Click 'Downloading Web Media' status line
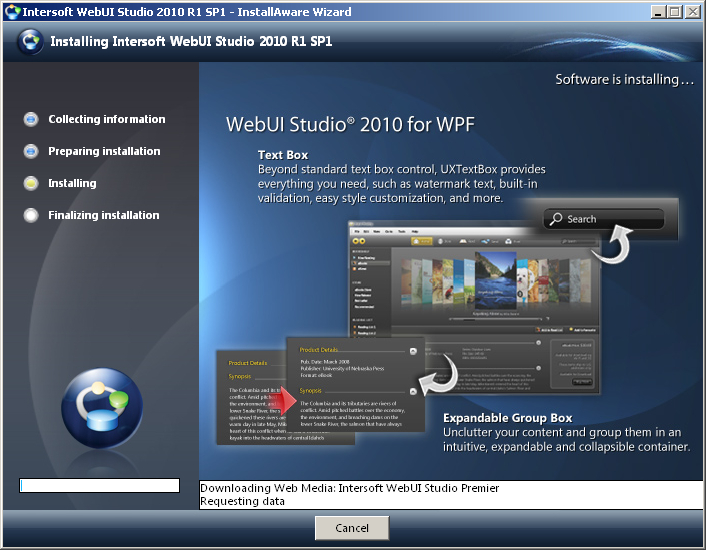The image size is (706, 550). [x=349, y=488]
